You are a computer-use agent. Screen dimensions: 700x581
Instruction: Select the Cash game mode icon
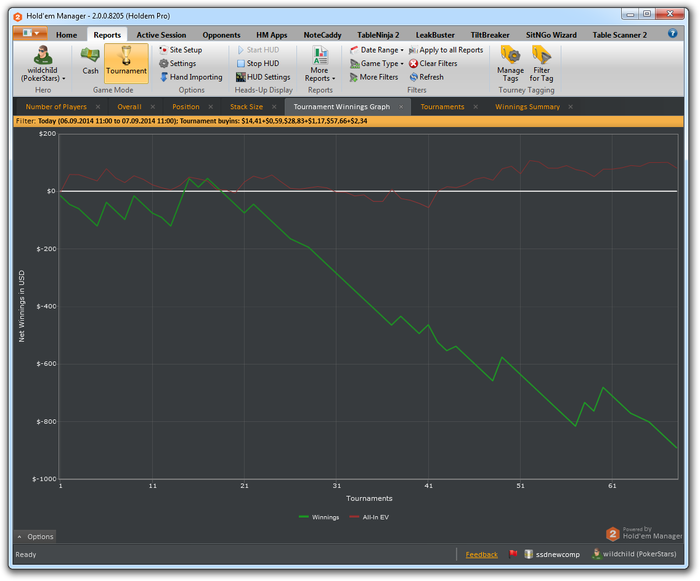[x=90, y=61]
